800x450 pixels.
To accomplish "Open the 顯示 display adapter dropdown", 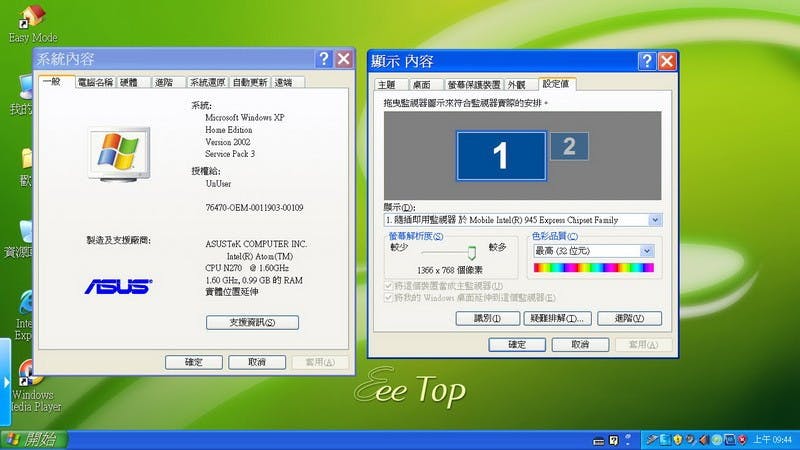I will tap(655, 220).
